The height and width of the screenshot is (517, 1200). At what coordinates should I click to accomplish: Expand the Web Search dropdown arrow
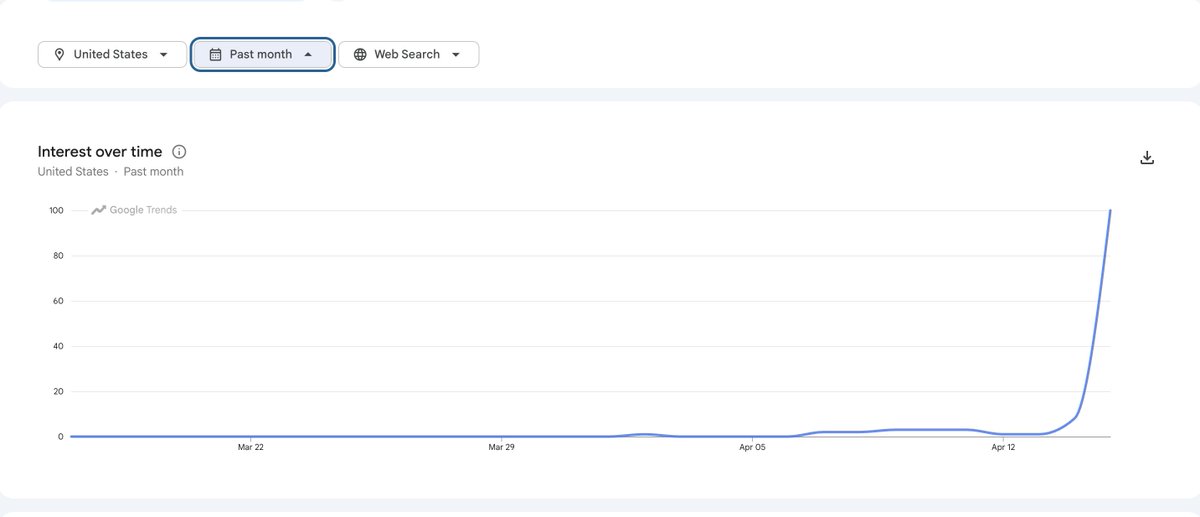pyautogui.click(x=456, y=55)
